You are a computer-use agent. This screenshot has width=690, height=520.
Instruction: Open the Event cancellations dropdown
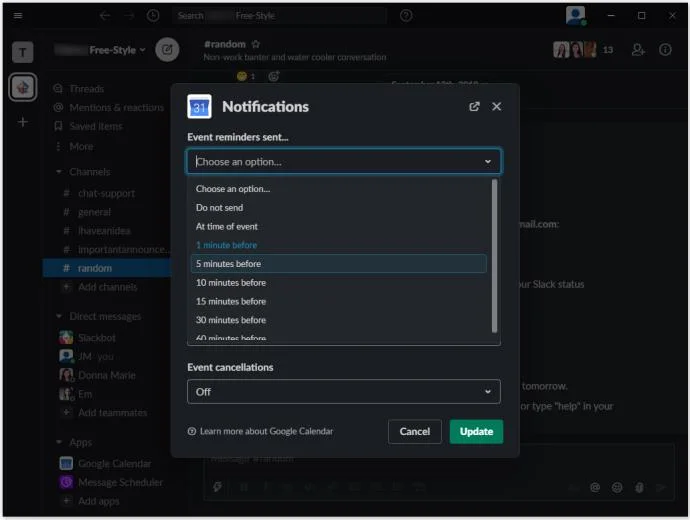pos(344,392)
